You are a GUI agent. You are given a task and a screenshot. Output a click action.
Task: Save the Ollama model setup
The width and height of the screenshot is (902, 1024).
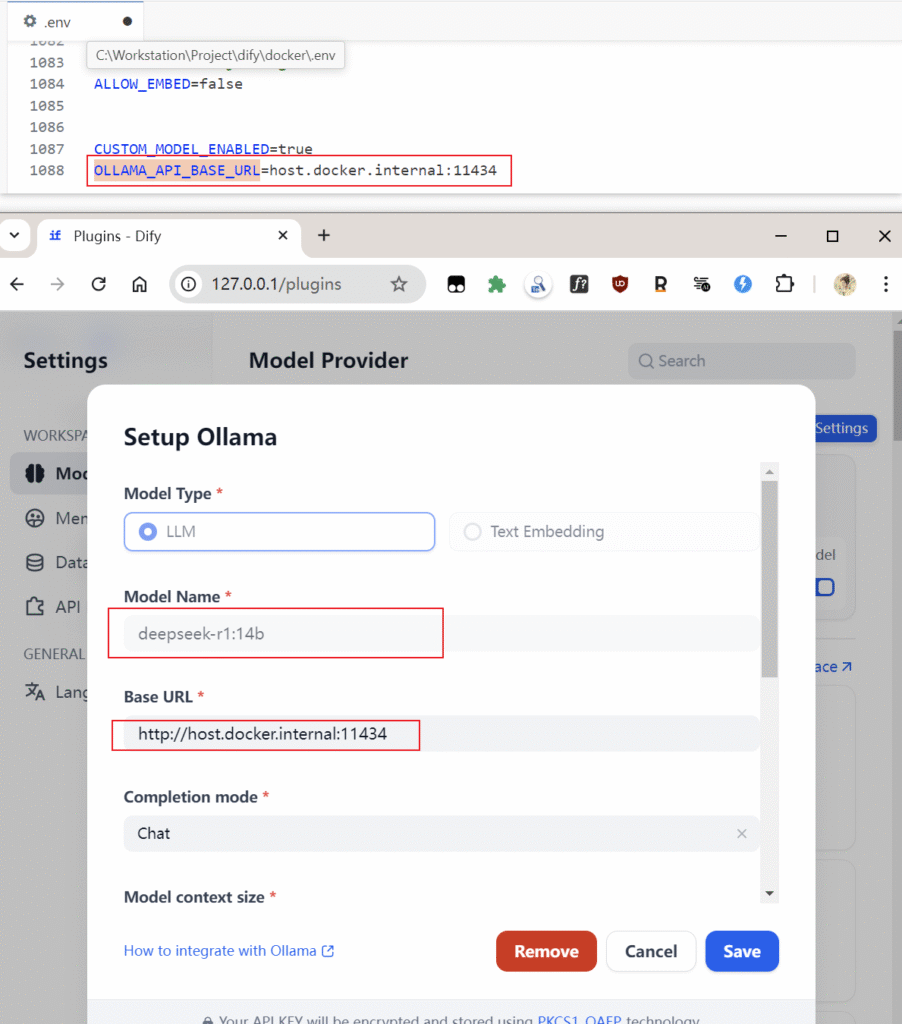point(741,951)
